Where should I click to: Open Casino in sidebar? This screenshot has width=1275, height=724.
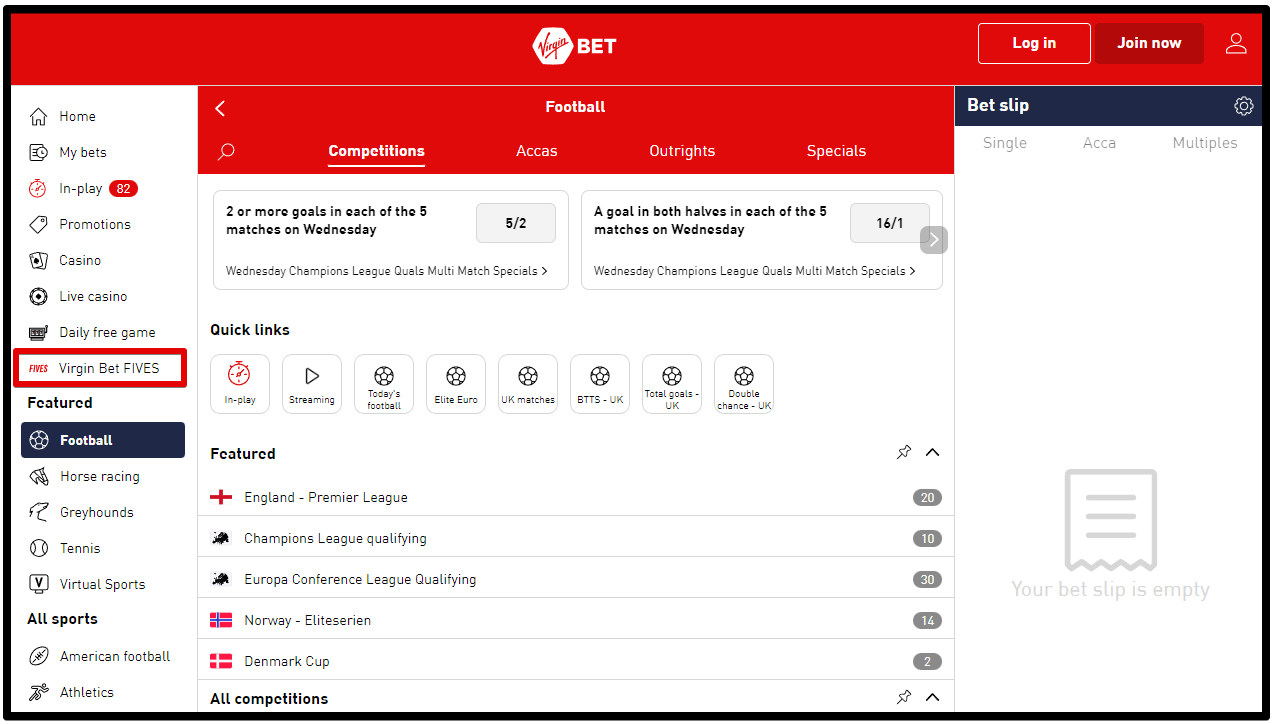(102, 261)
